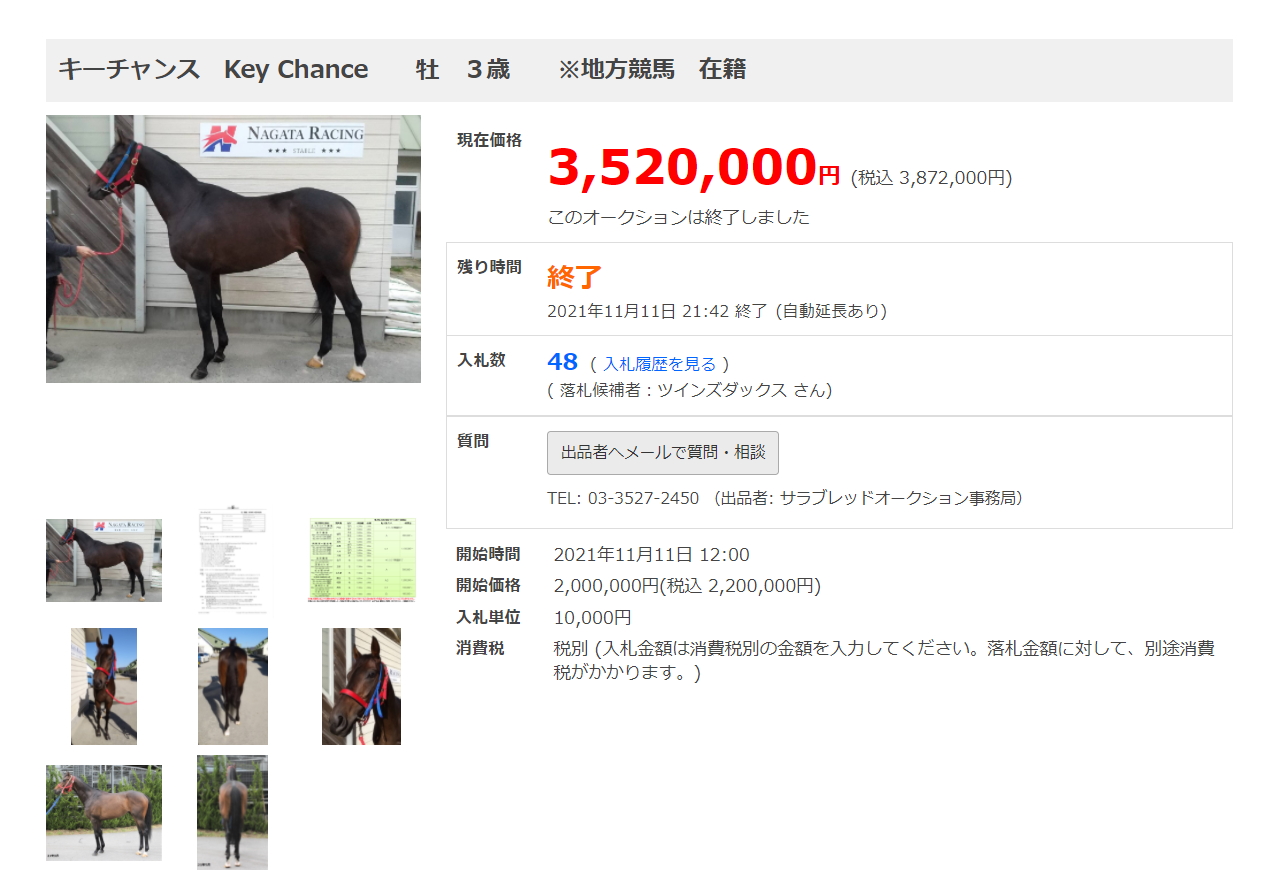Open the green table sheet thumbnail
1280x870 pixels.
pos(362,560)
